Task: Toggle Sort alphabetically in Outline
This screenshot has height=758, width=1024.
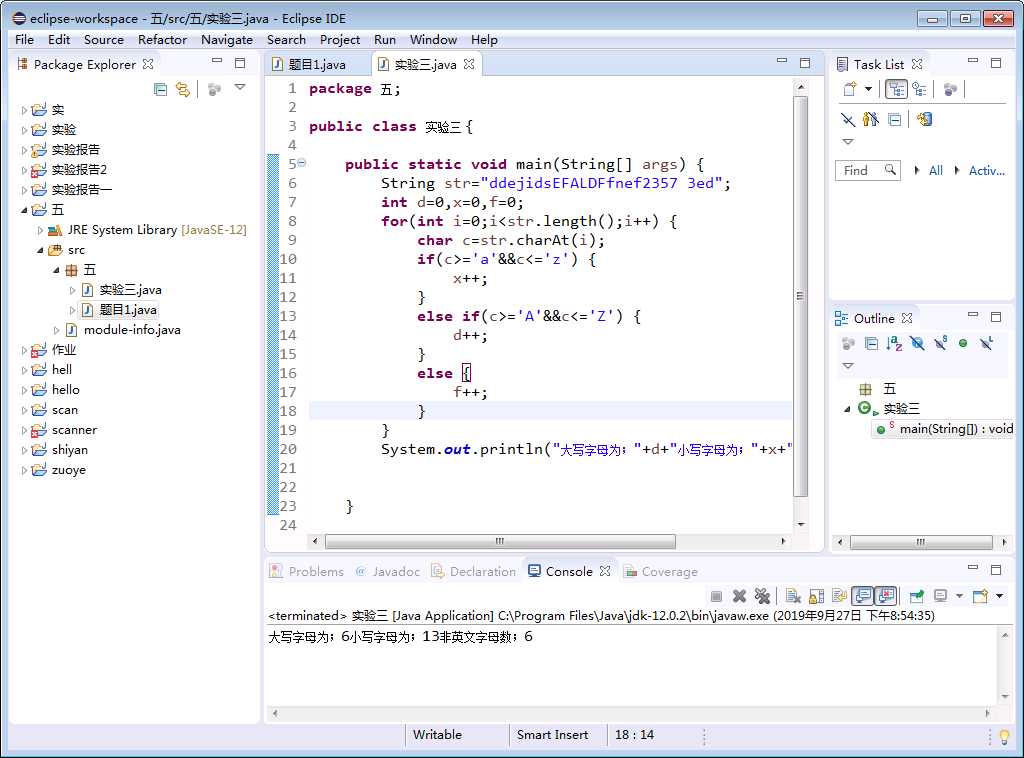Action: pyautogui.click(x=894, y=343)
